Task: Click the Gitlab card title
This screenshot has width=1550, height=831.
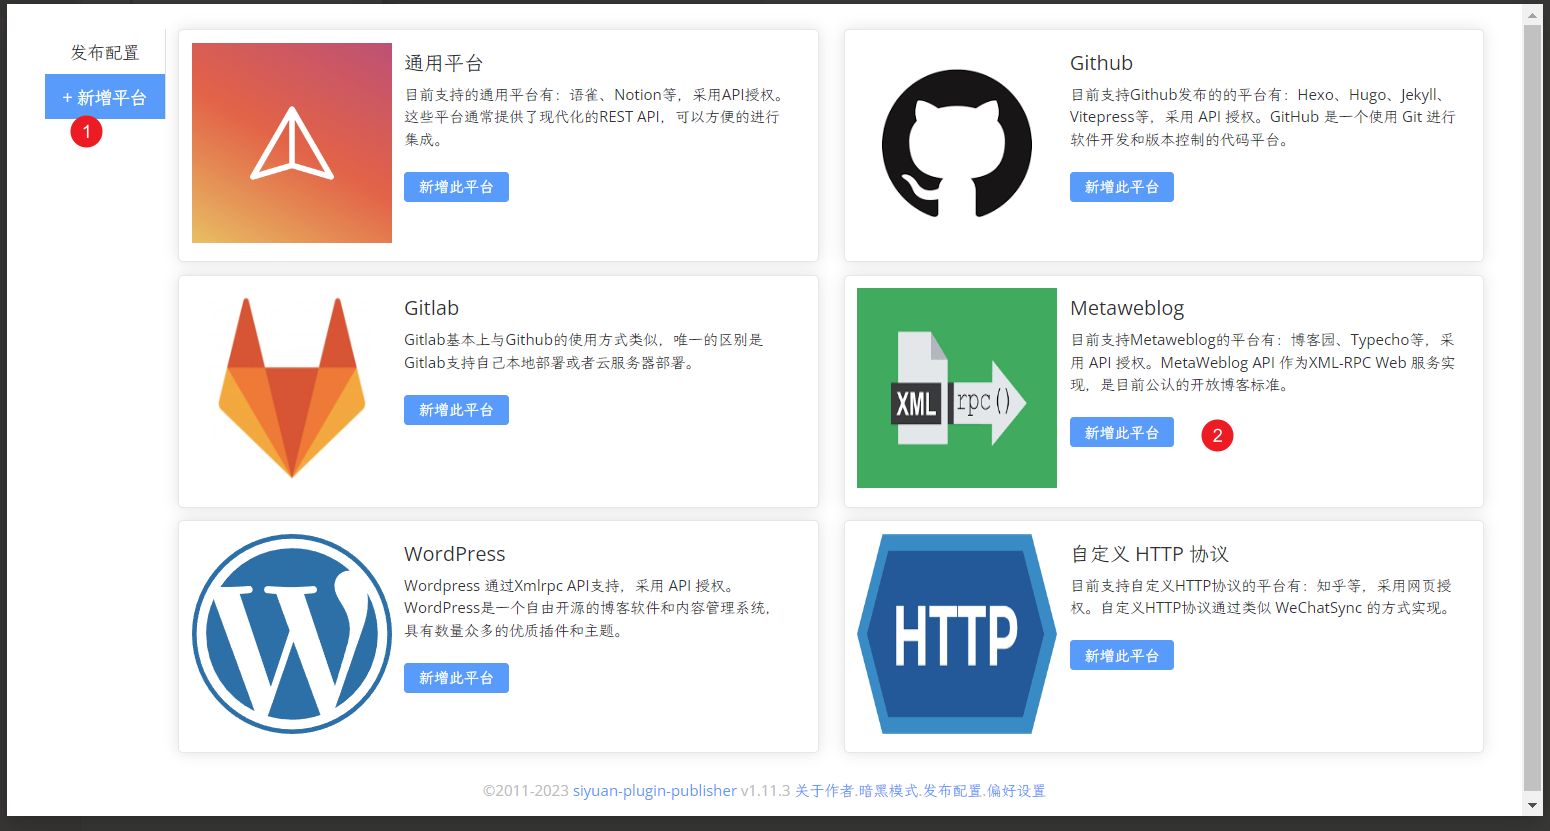Action: (x=431, y=308)
